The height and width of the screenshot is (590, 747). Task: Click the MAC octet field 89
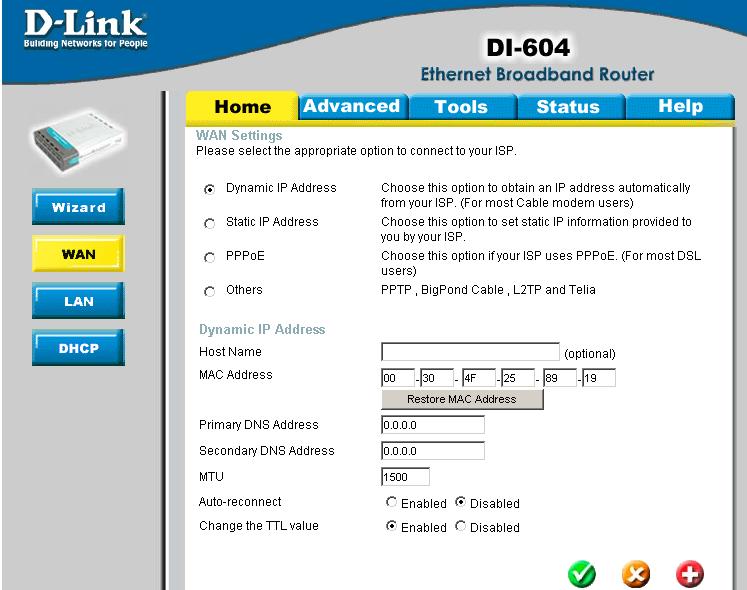560,377
